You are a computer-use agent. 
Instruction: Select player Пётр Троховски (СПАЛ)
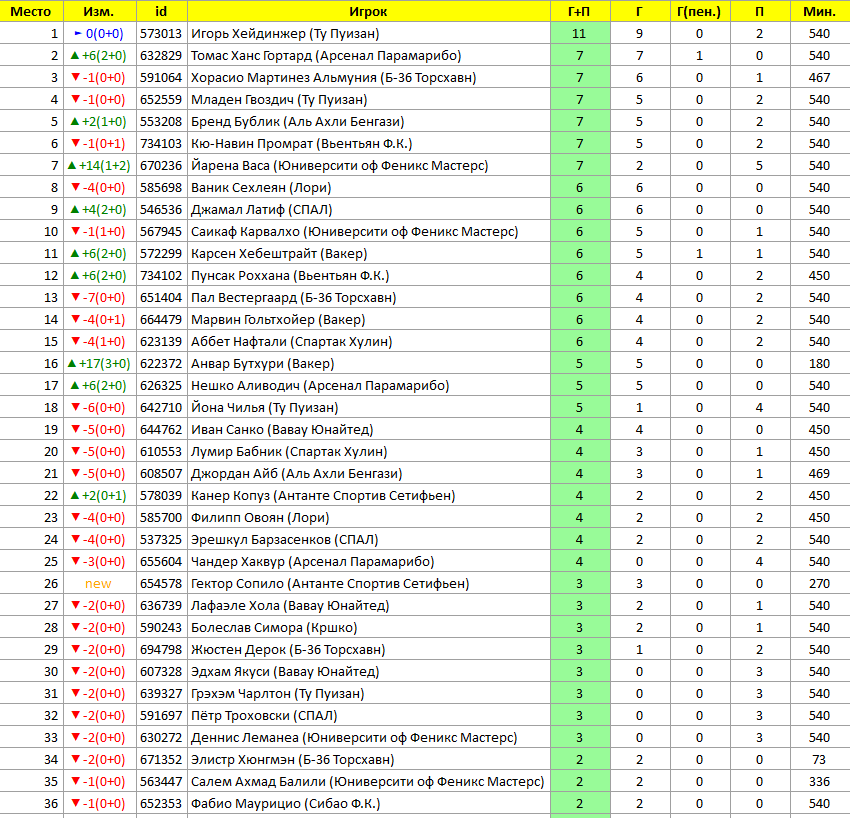pyautogui.click(x=264, y=716)
